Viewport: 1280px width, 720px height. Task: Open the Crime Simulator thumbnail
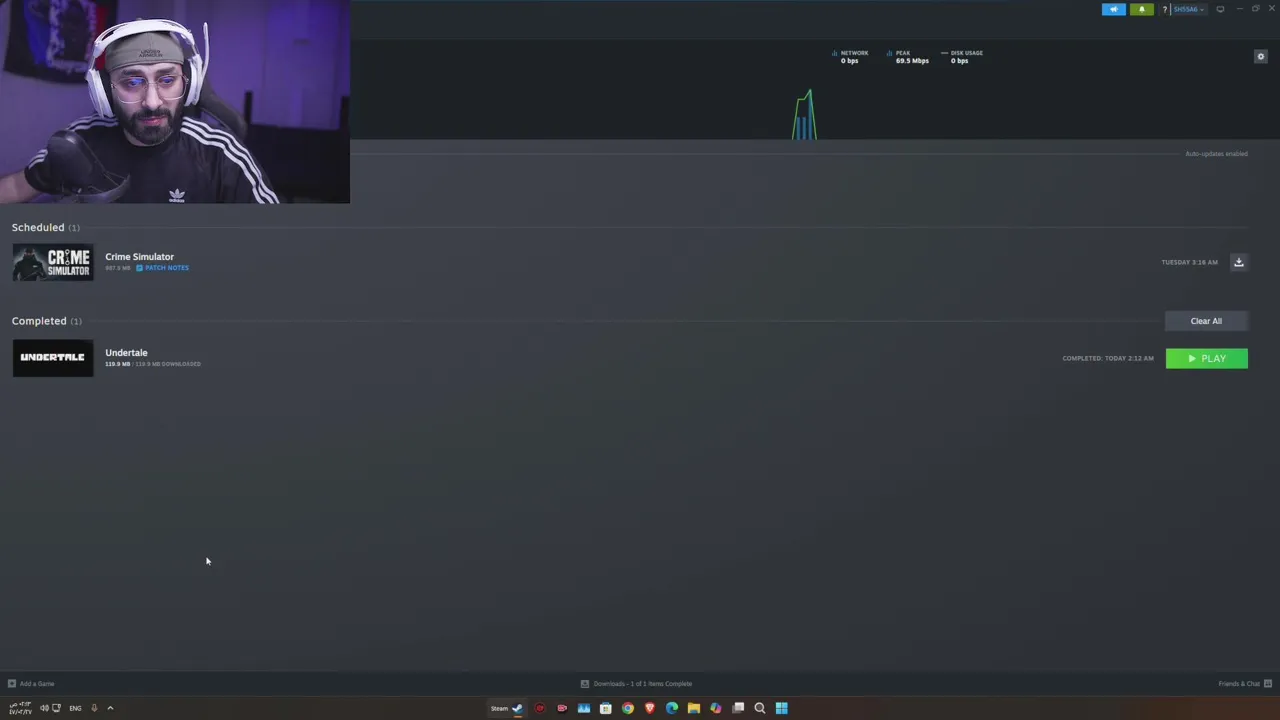(53, 262)
